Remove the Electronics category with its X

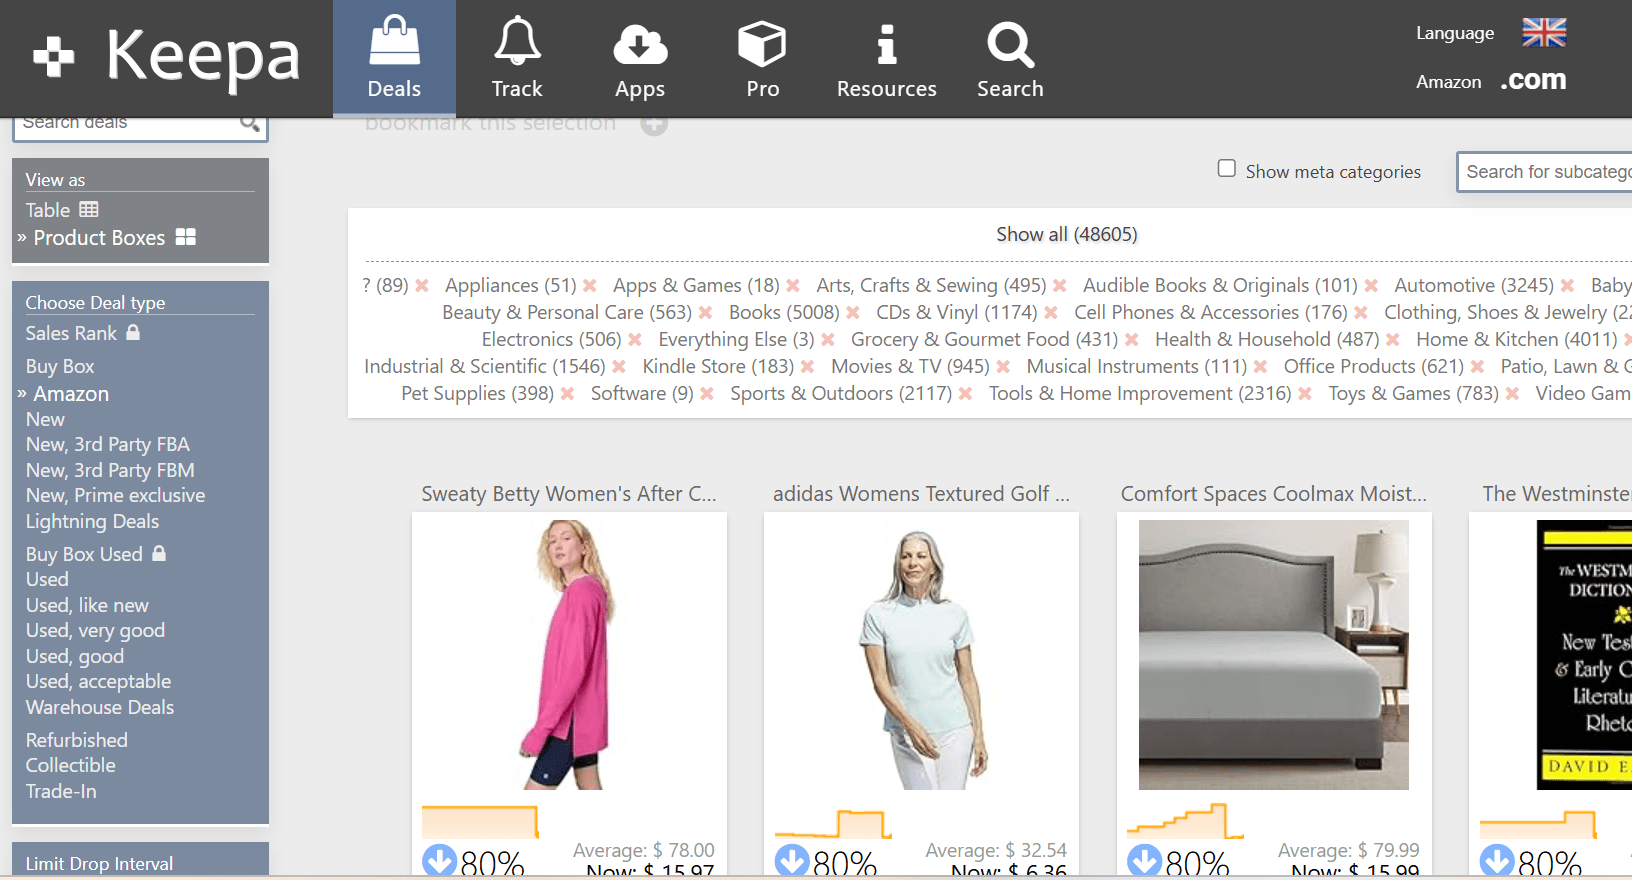(x=635, y=340)
